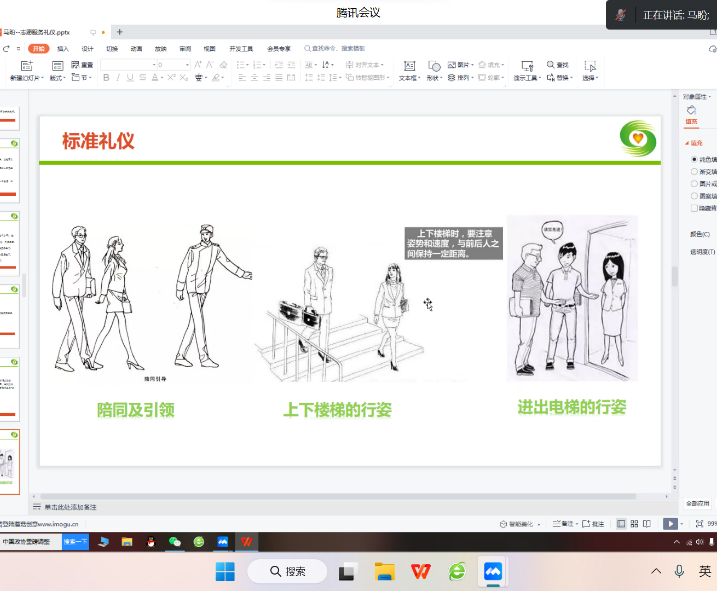Image resolution: width=717 pixels, height=591 pixels.
Task: Collapse the 填充 section triangle
Action: (x=687, y=143)
